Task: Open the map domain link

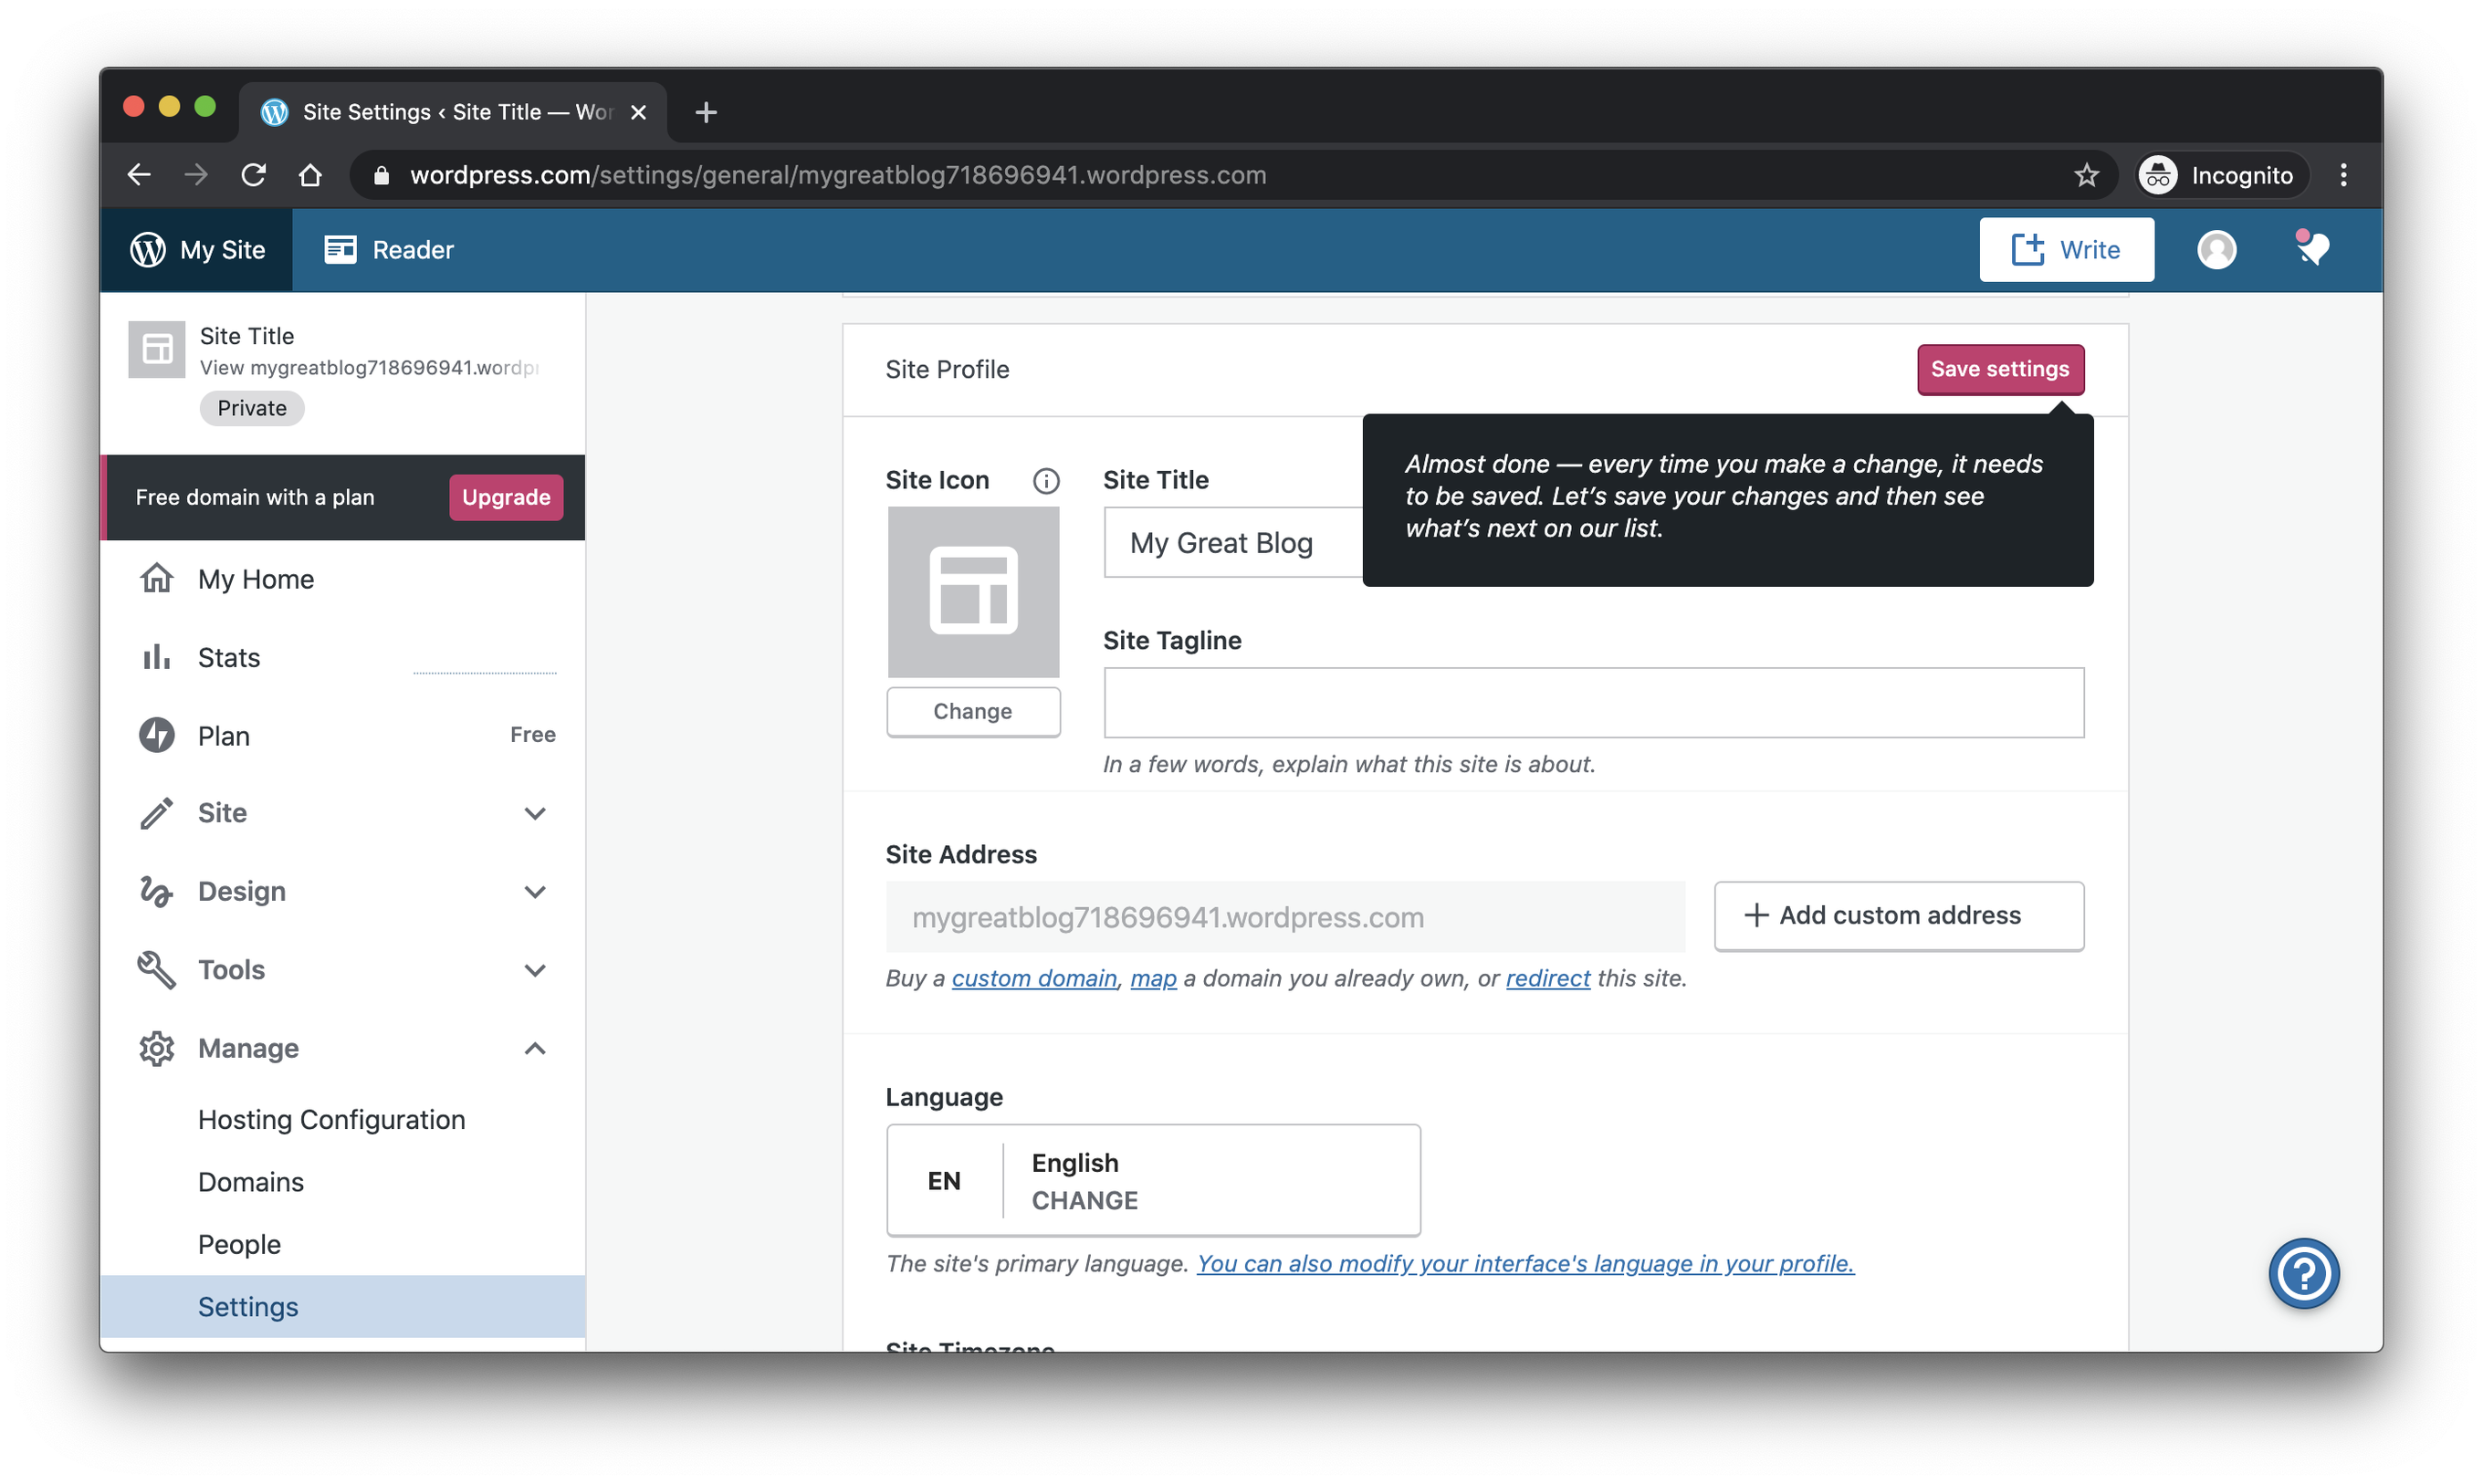Action: pos(1153,978)
